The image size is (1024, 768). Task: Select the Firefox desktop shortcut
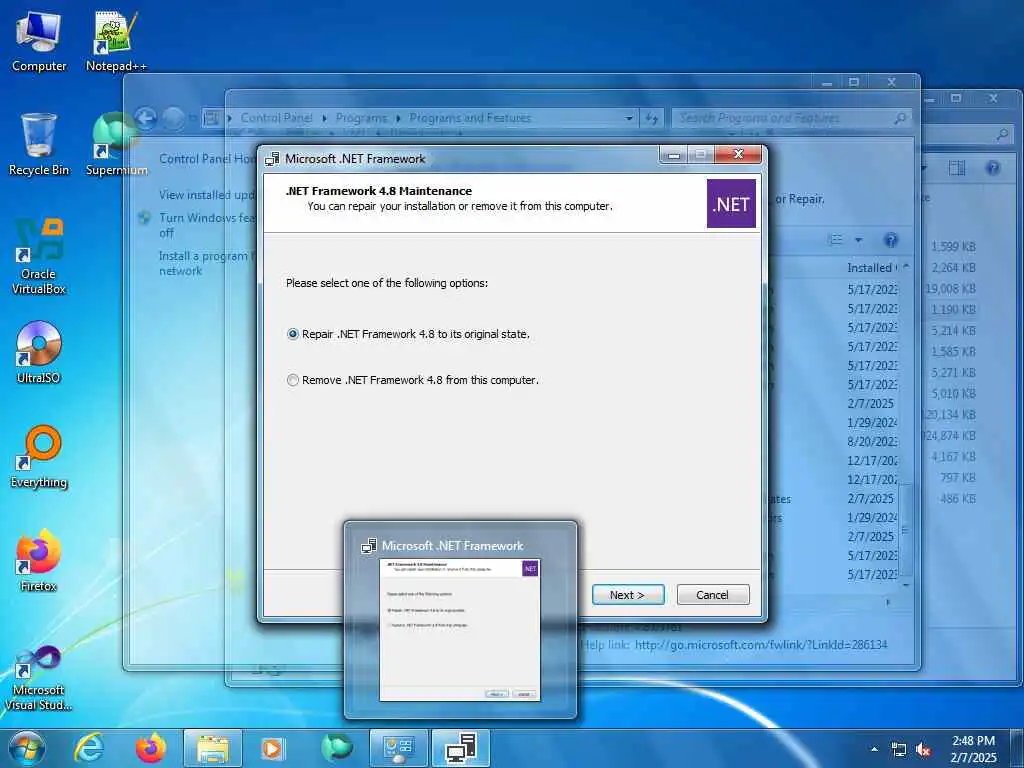click(39, 561)
